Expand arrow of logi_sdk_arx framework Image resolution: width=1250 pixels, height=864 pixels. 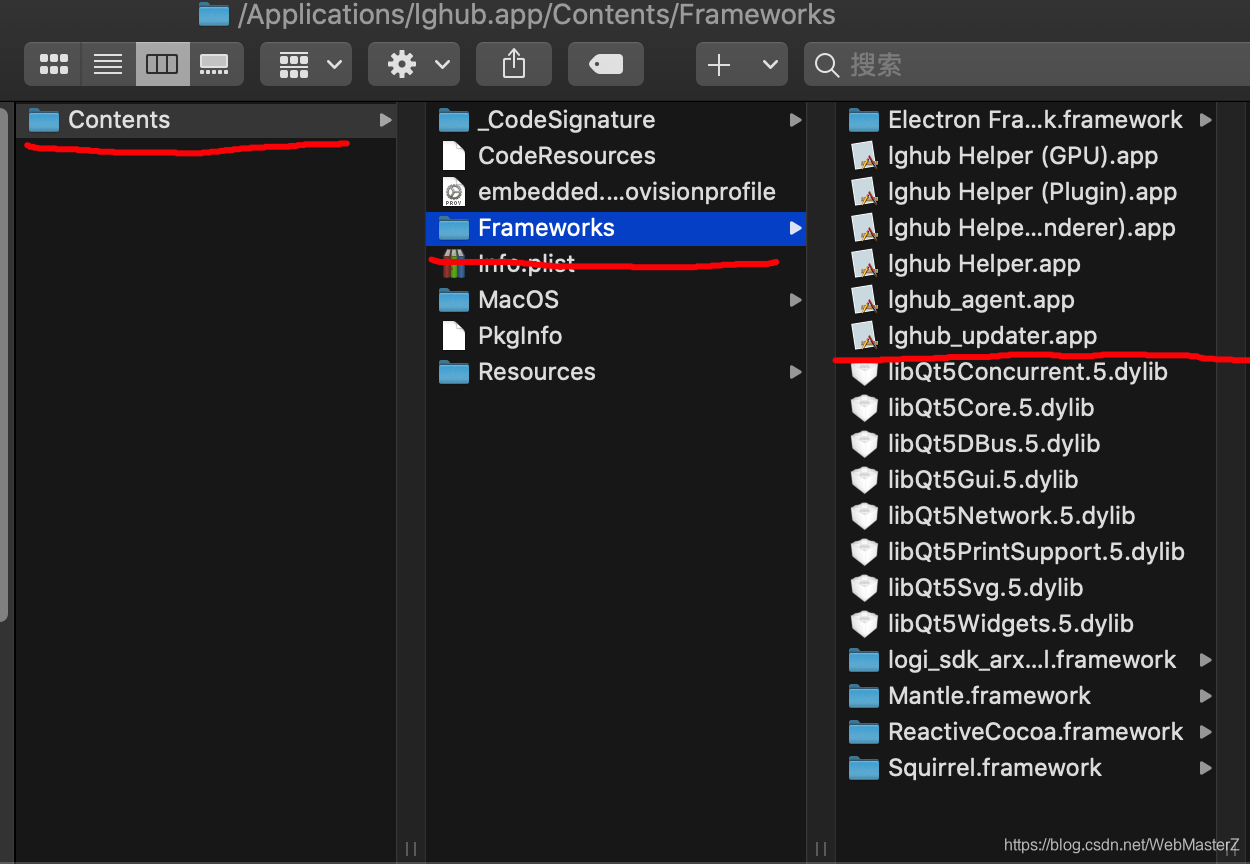pos(1206,660)
